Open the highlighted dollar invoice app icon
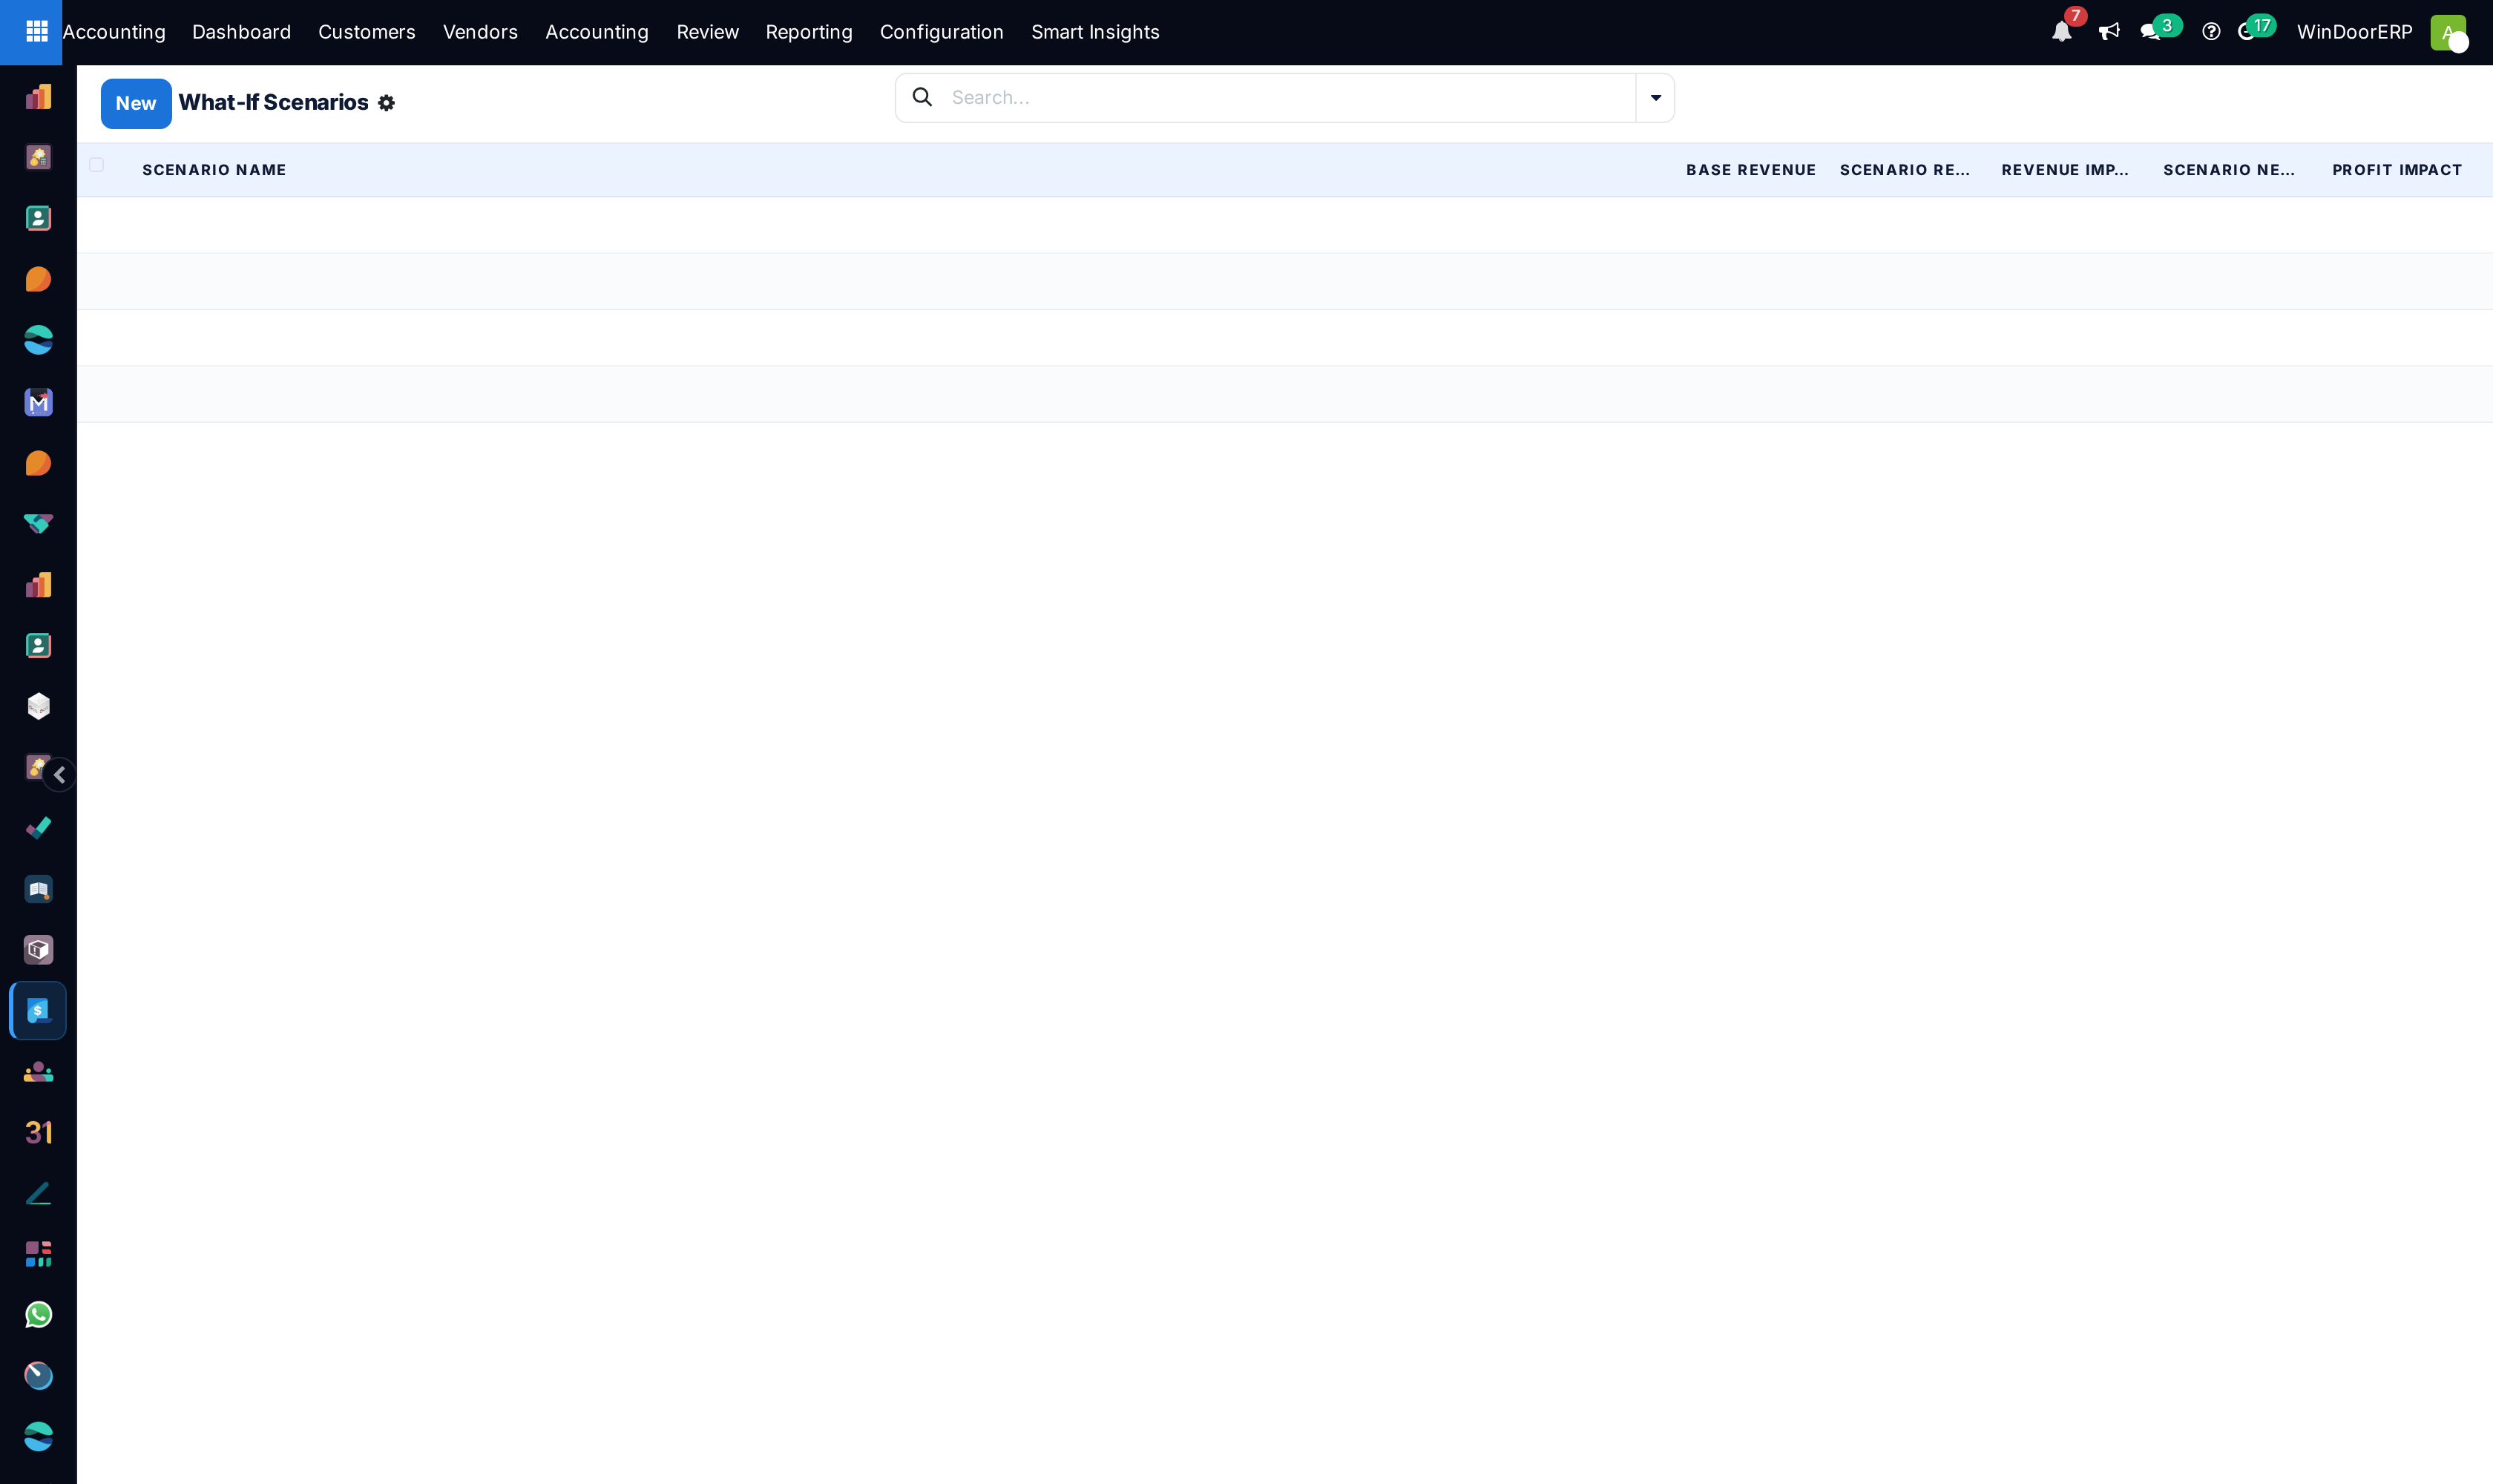2493x1484 pixels. click(38, 1011)
